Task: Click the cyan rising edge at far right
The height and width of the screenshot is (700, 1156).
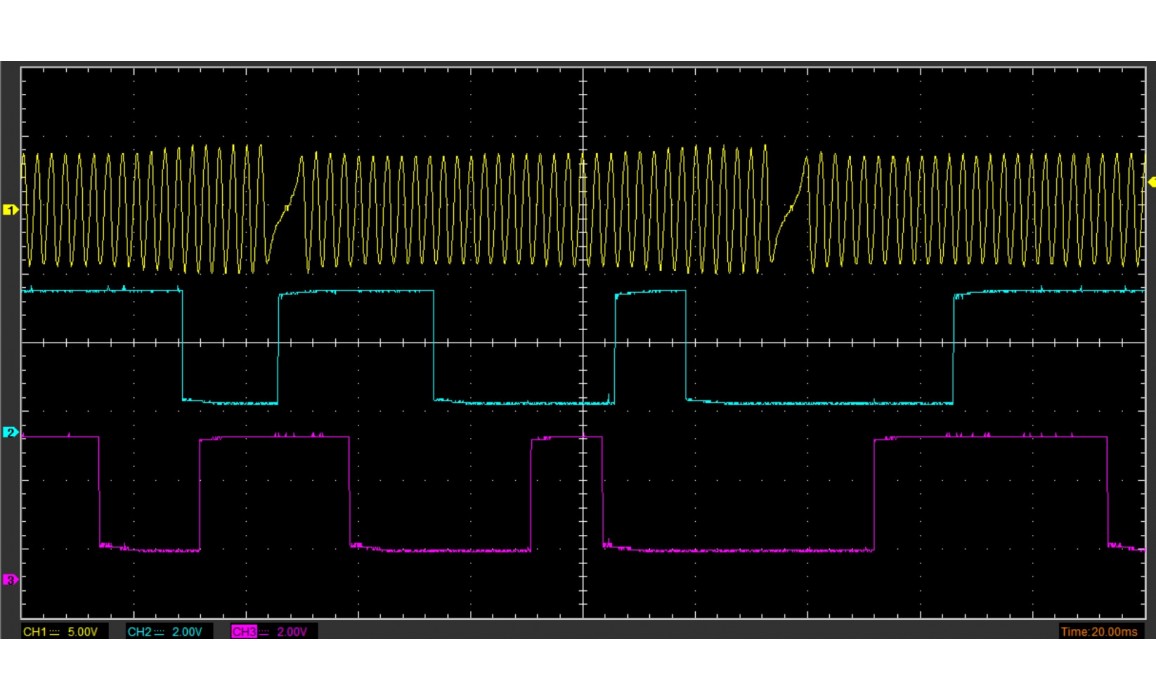Action: (954, 348)
